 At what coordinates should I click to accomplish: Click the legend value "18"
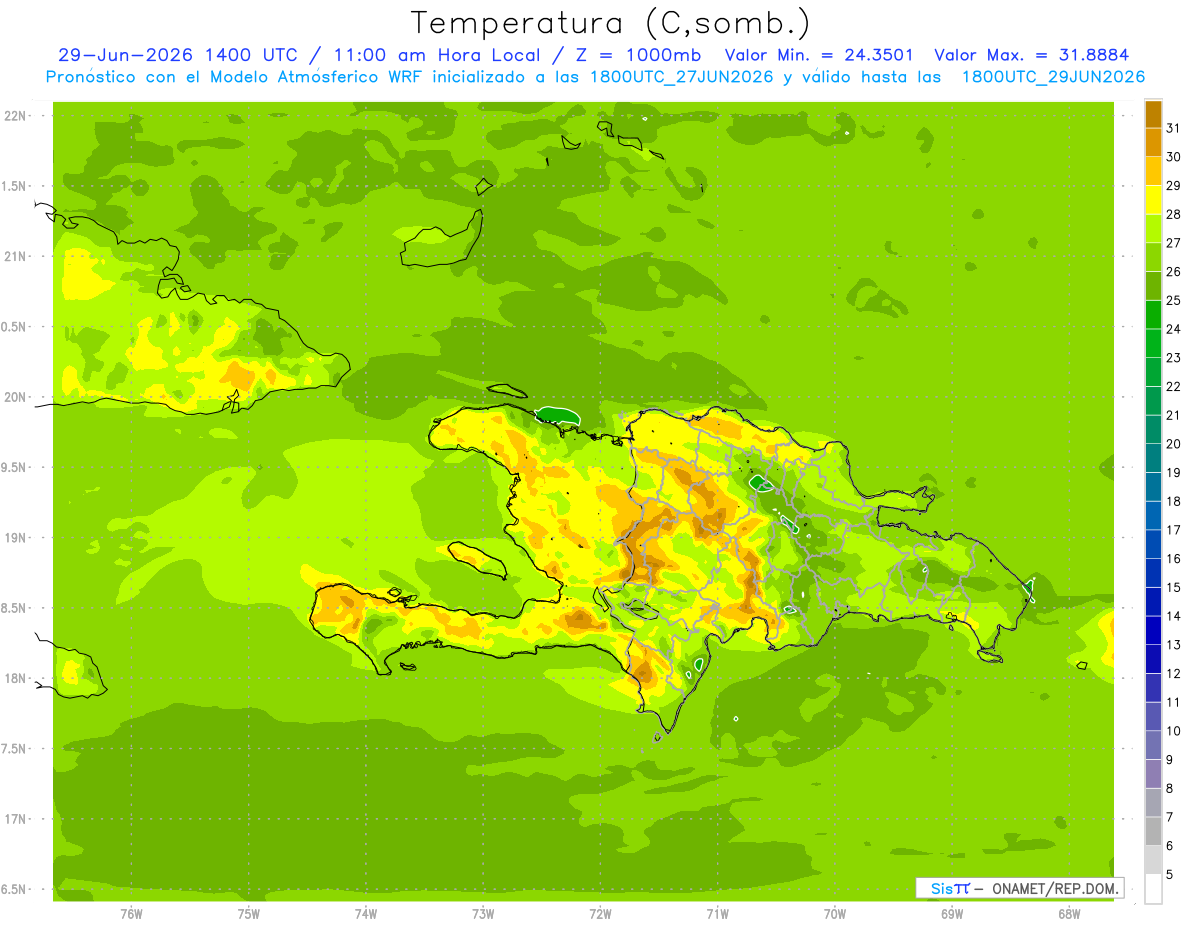click(x=1174, y=502)
